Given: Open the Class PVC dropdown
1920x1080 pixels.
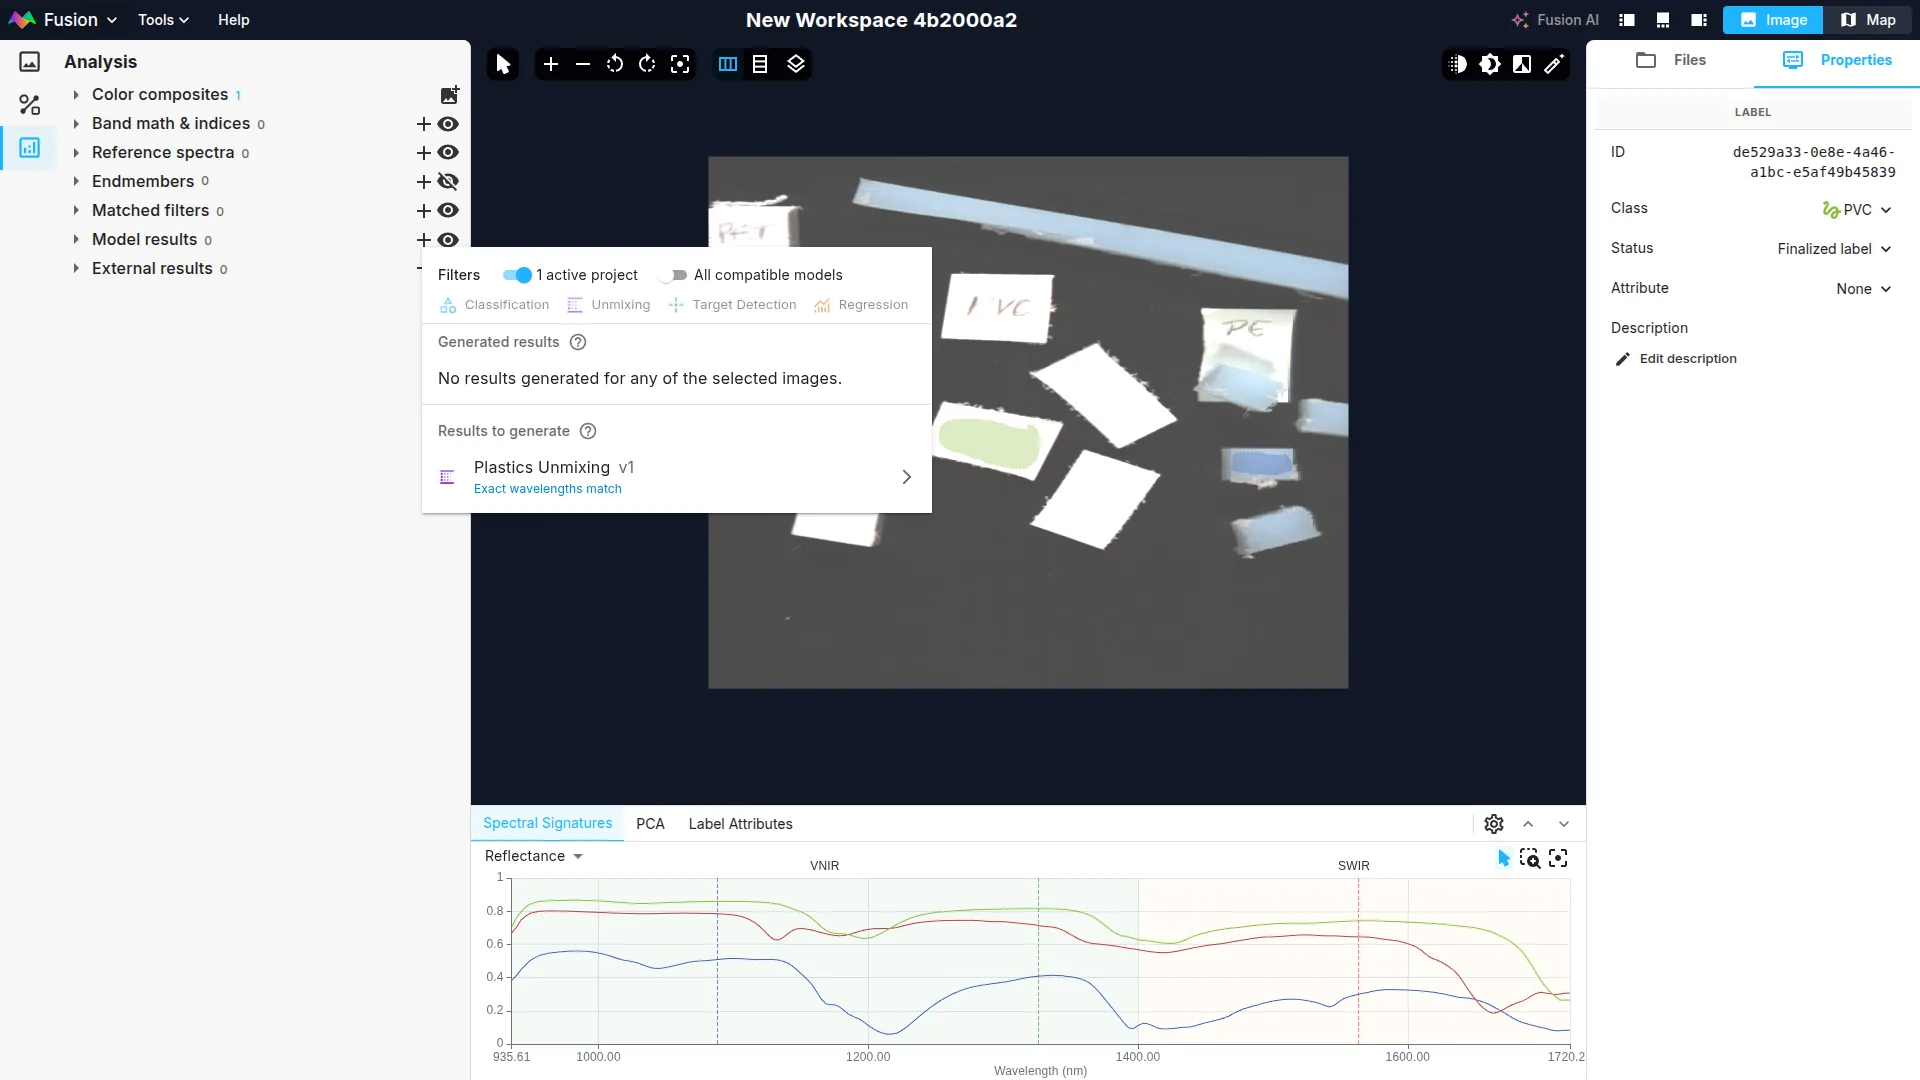Looking at the screenshot, I should click(x=1857, y=210).
